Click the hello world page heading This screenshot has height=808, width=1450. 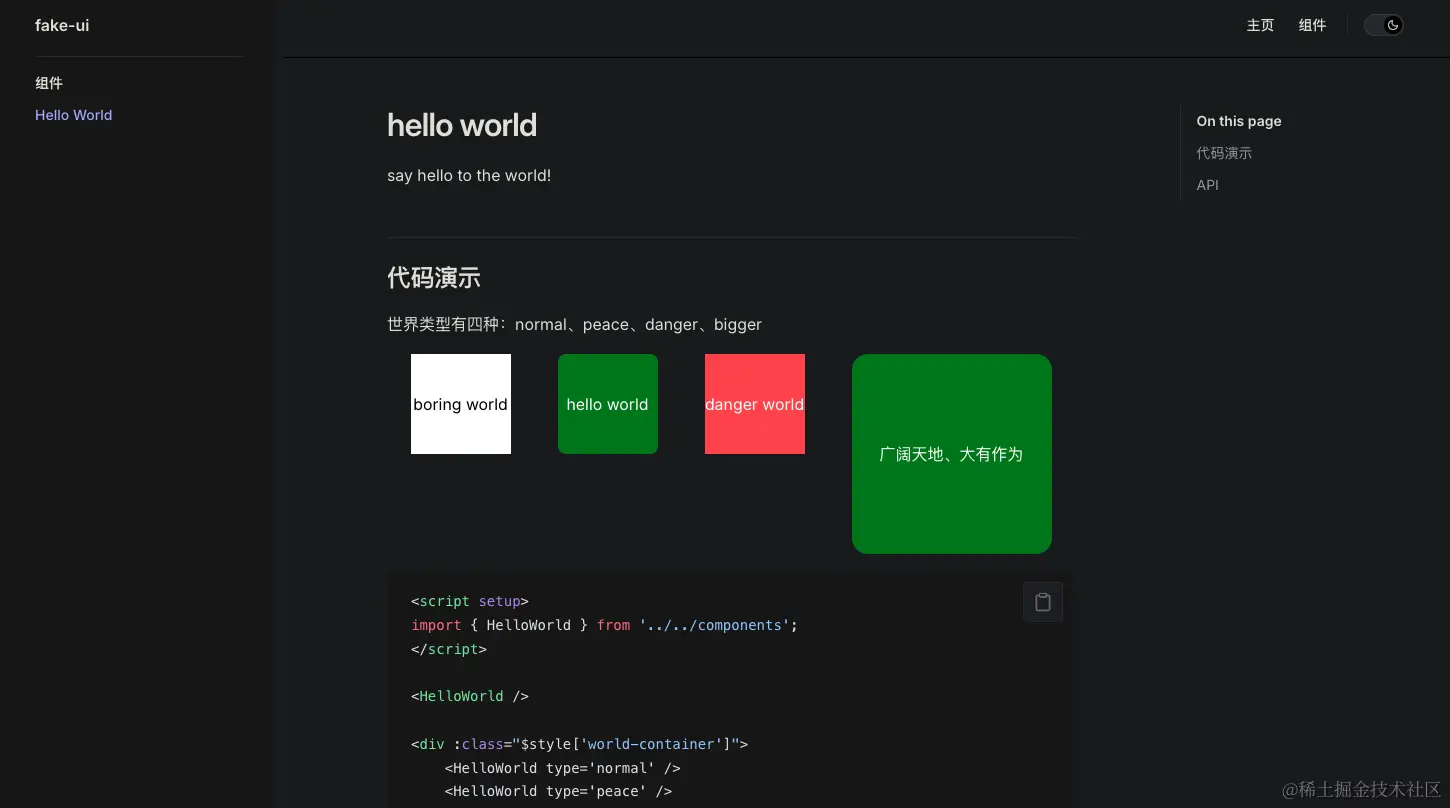click(x=462, y=125)
